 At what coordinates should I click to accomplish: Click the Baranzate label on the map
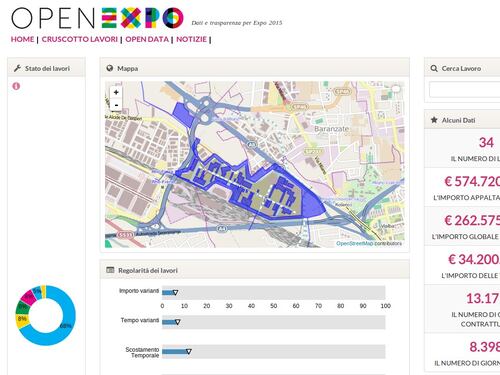[x=331, y=128]
